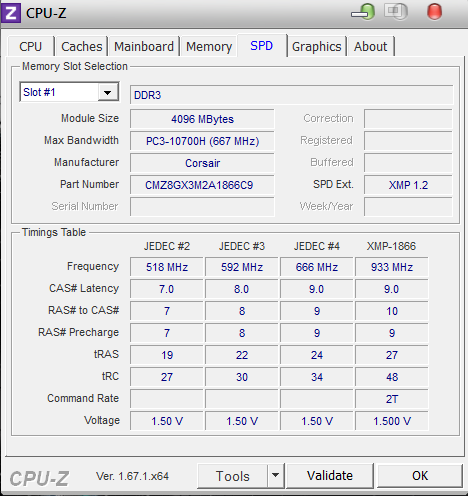Select the 4096 MBytes module size value
Screen dimensions: 468x503
tap(202, 119)
